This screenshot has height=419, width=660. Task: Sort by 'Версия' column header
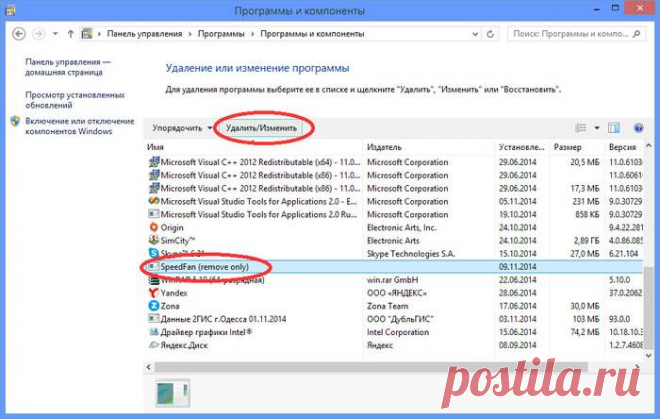[x=624, y=147]
